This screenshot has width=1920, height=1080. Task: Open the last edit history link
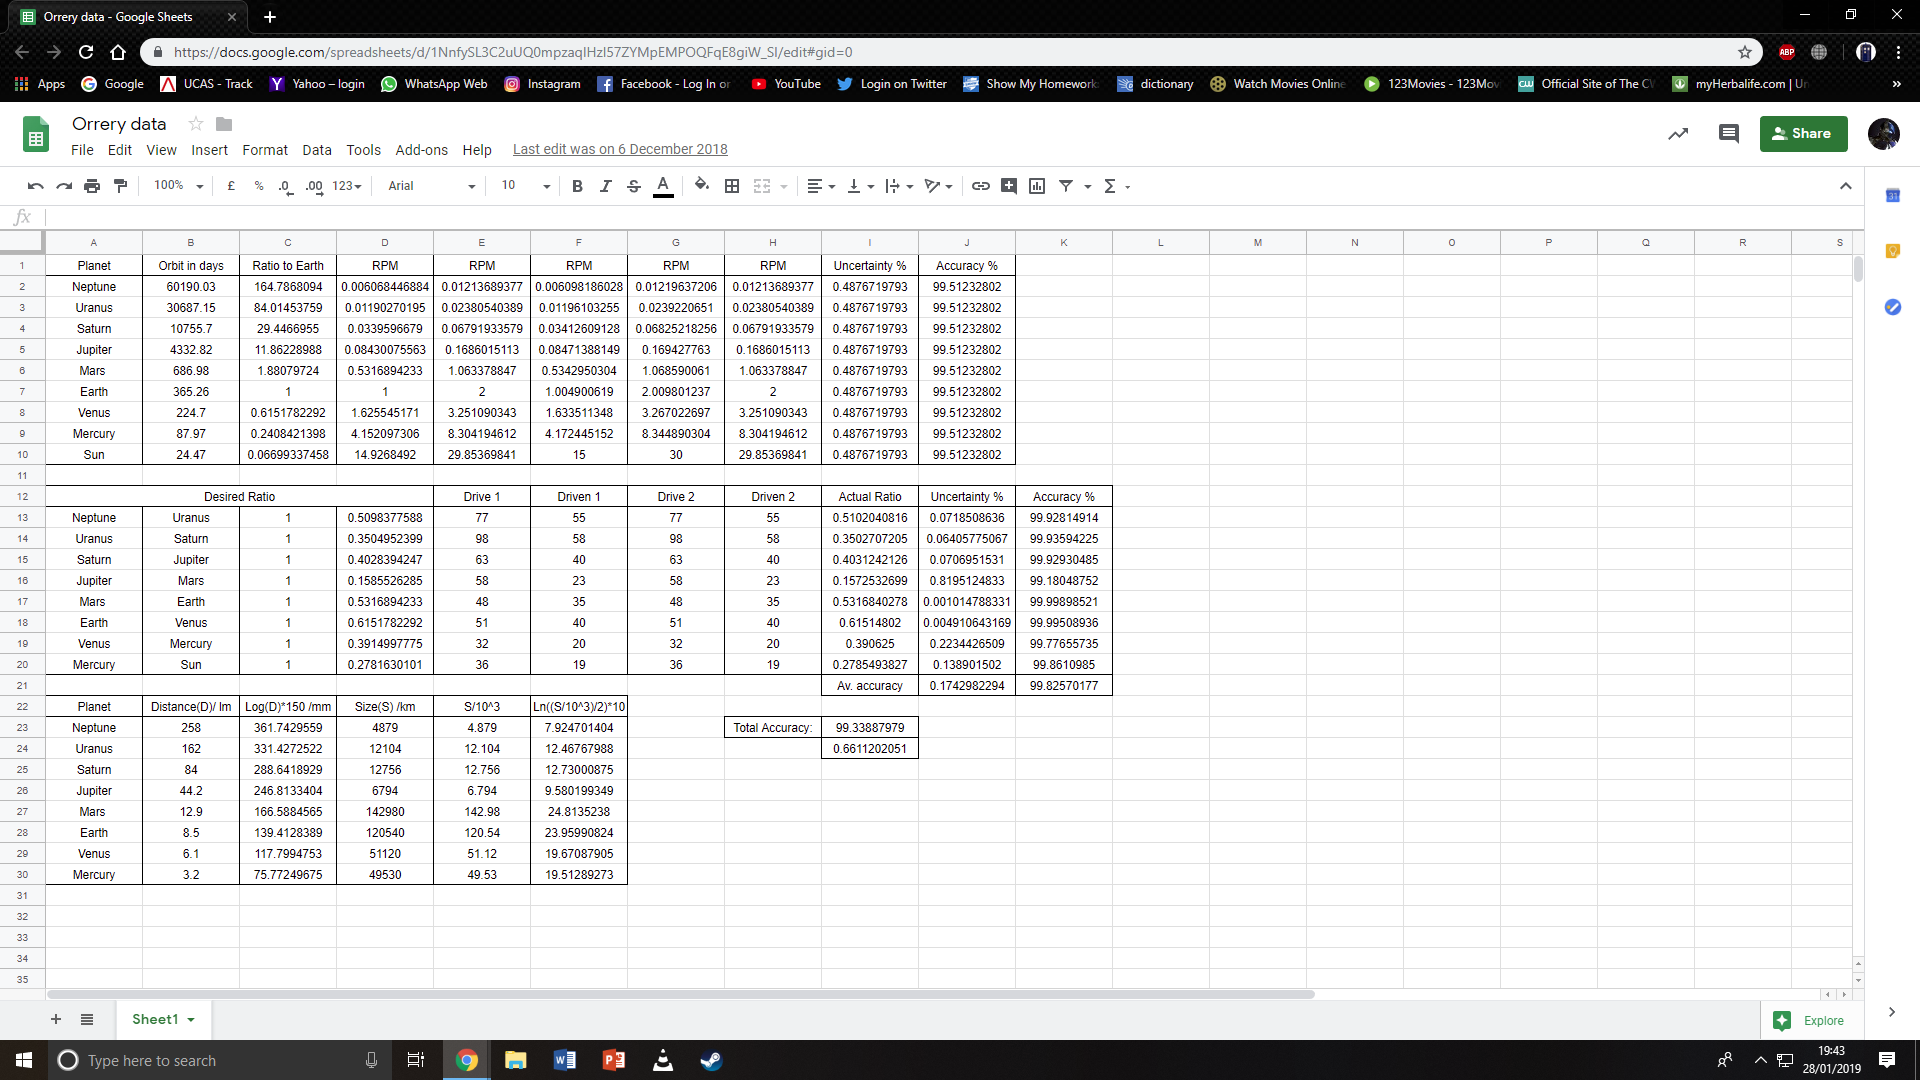coord(620,149)
